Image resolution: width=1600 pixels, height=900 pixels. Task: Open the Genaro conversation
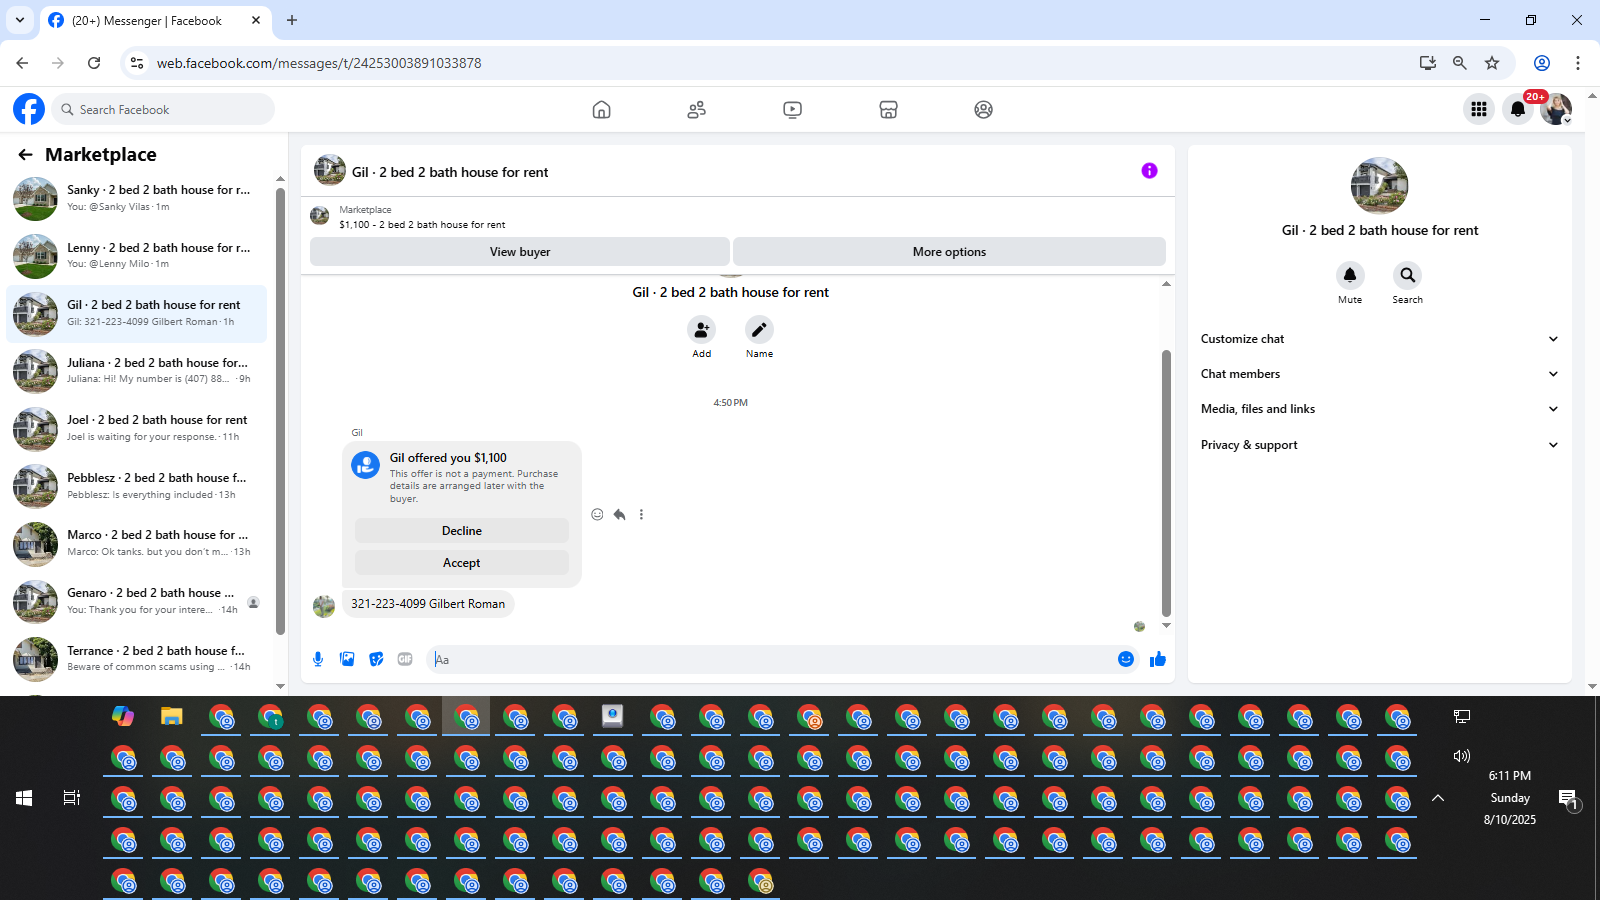pos(137,601)
